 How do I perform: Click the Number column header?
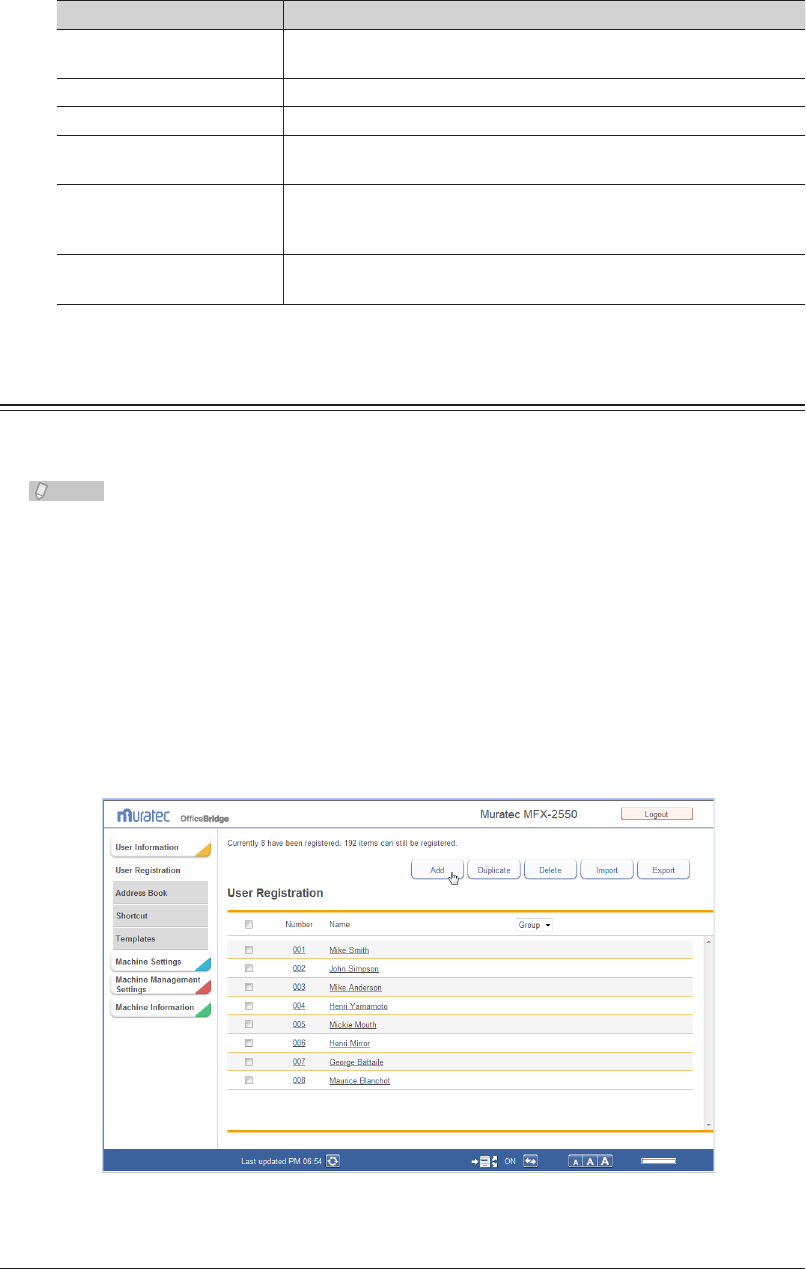tap(299, 925)
